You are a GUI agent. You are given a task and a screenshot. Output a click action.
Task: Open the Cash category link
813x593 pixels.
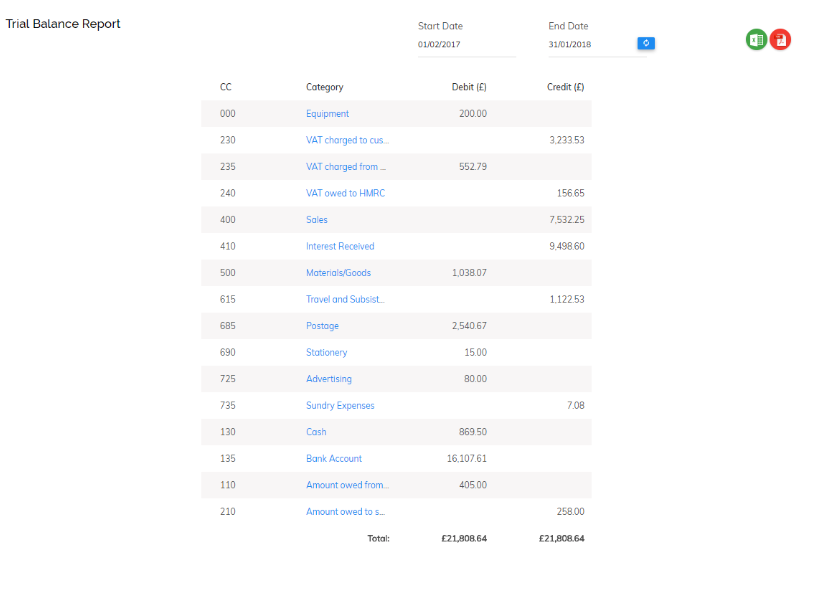tap(316, 432)
